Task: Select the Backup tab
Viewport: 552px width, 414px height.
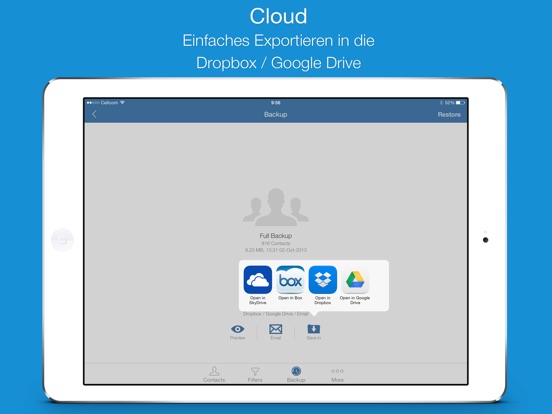Action: pos(296,374)
